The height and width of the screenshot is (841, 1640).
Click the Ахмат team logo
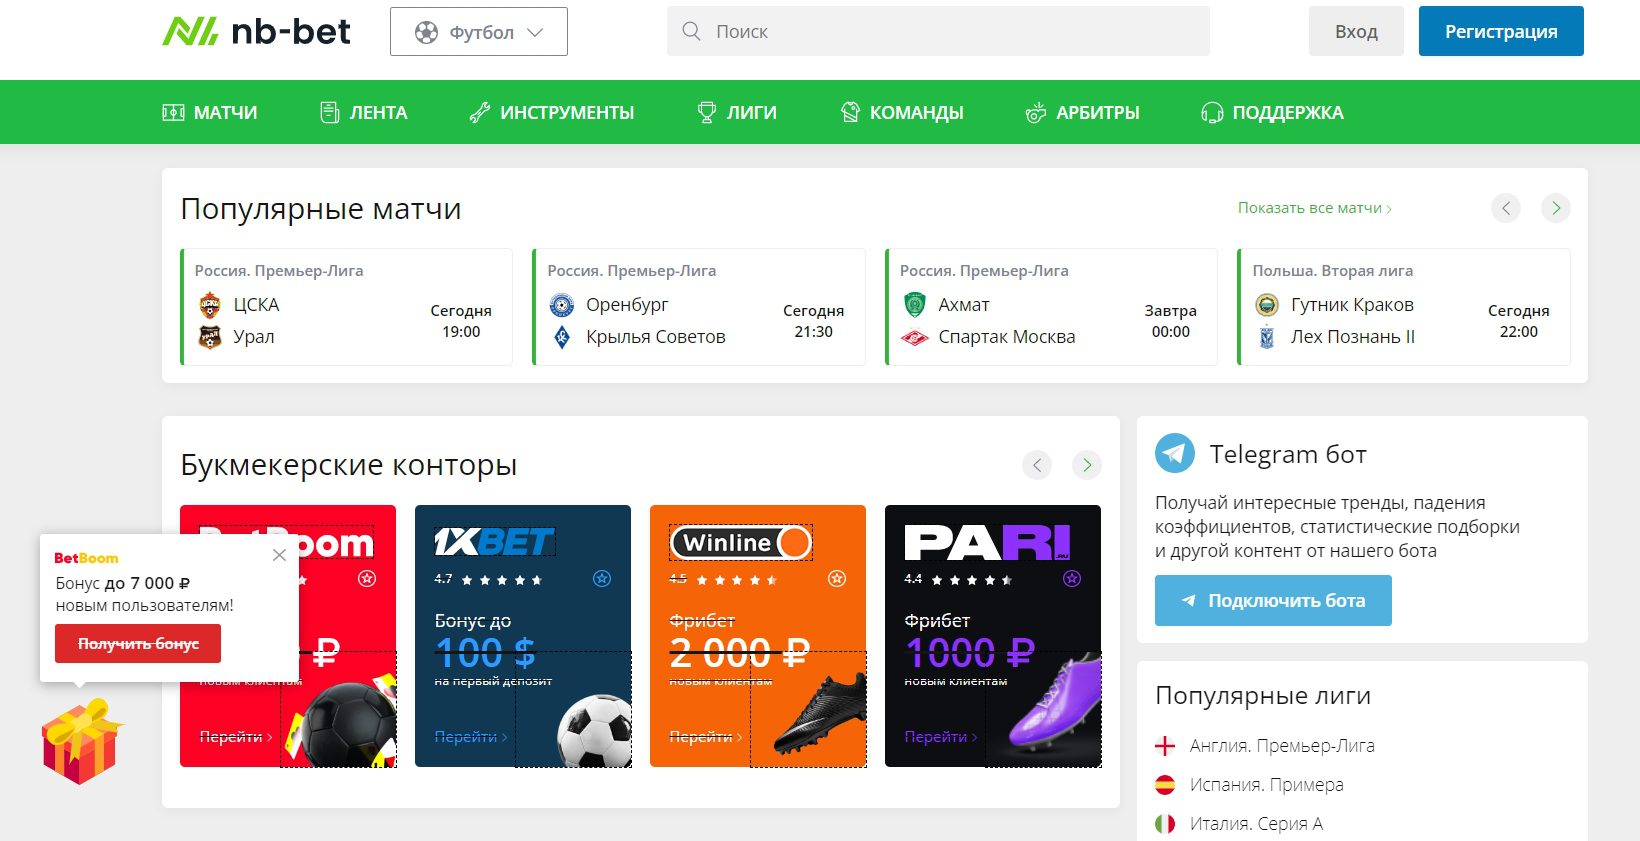point(915,305)
